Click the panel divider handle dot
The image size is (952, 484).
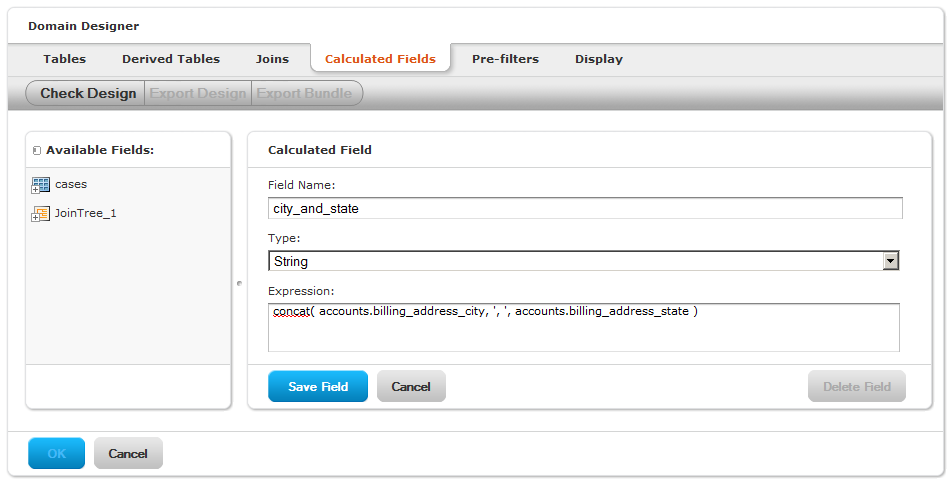coord(239,283)
